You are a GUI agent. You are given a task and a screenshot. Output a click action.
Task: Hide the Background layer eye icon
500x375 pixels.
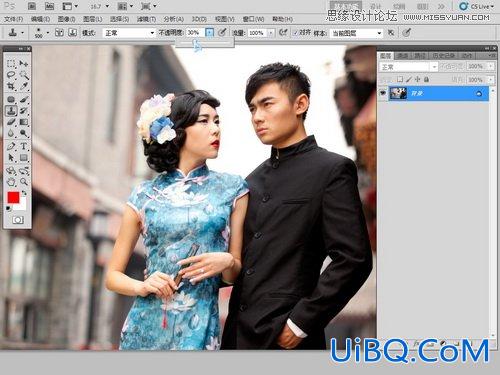coord(383,94)
